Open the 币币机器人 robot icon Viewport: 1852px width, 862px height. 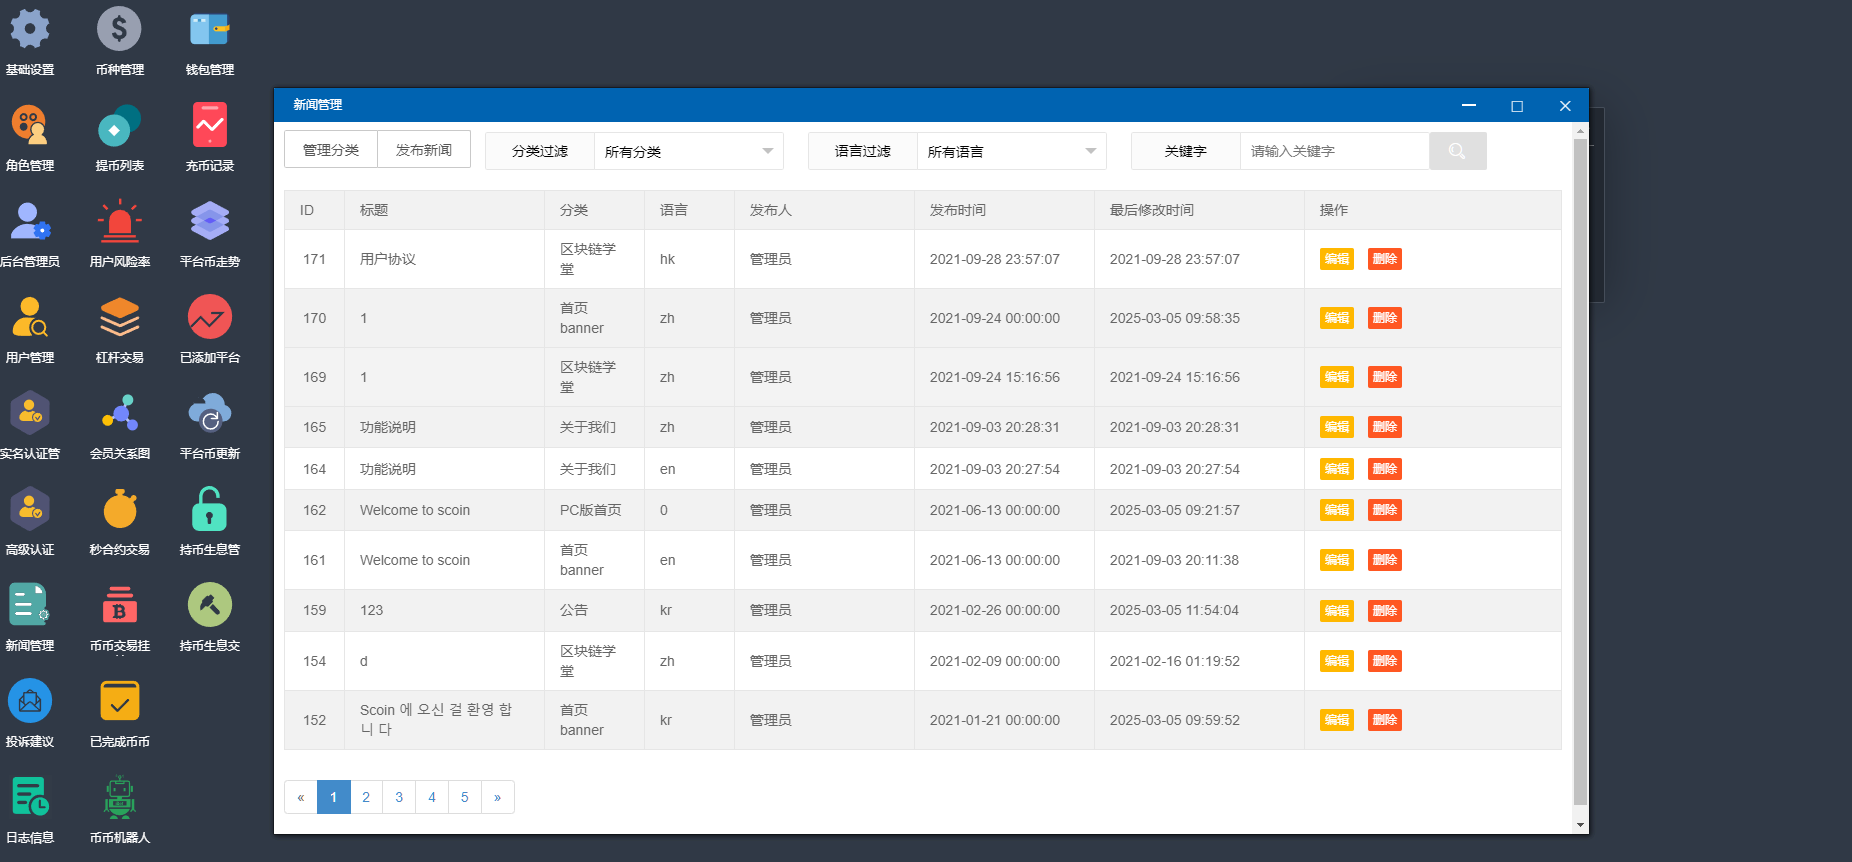(x=119, y=798)
